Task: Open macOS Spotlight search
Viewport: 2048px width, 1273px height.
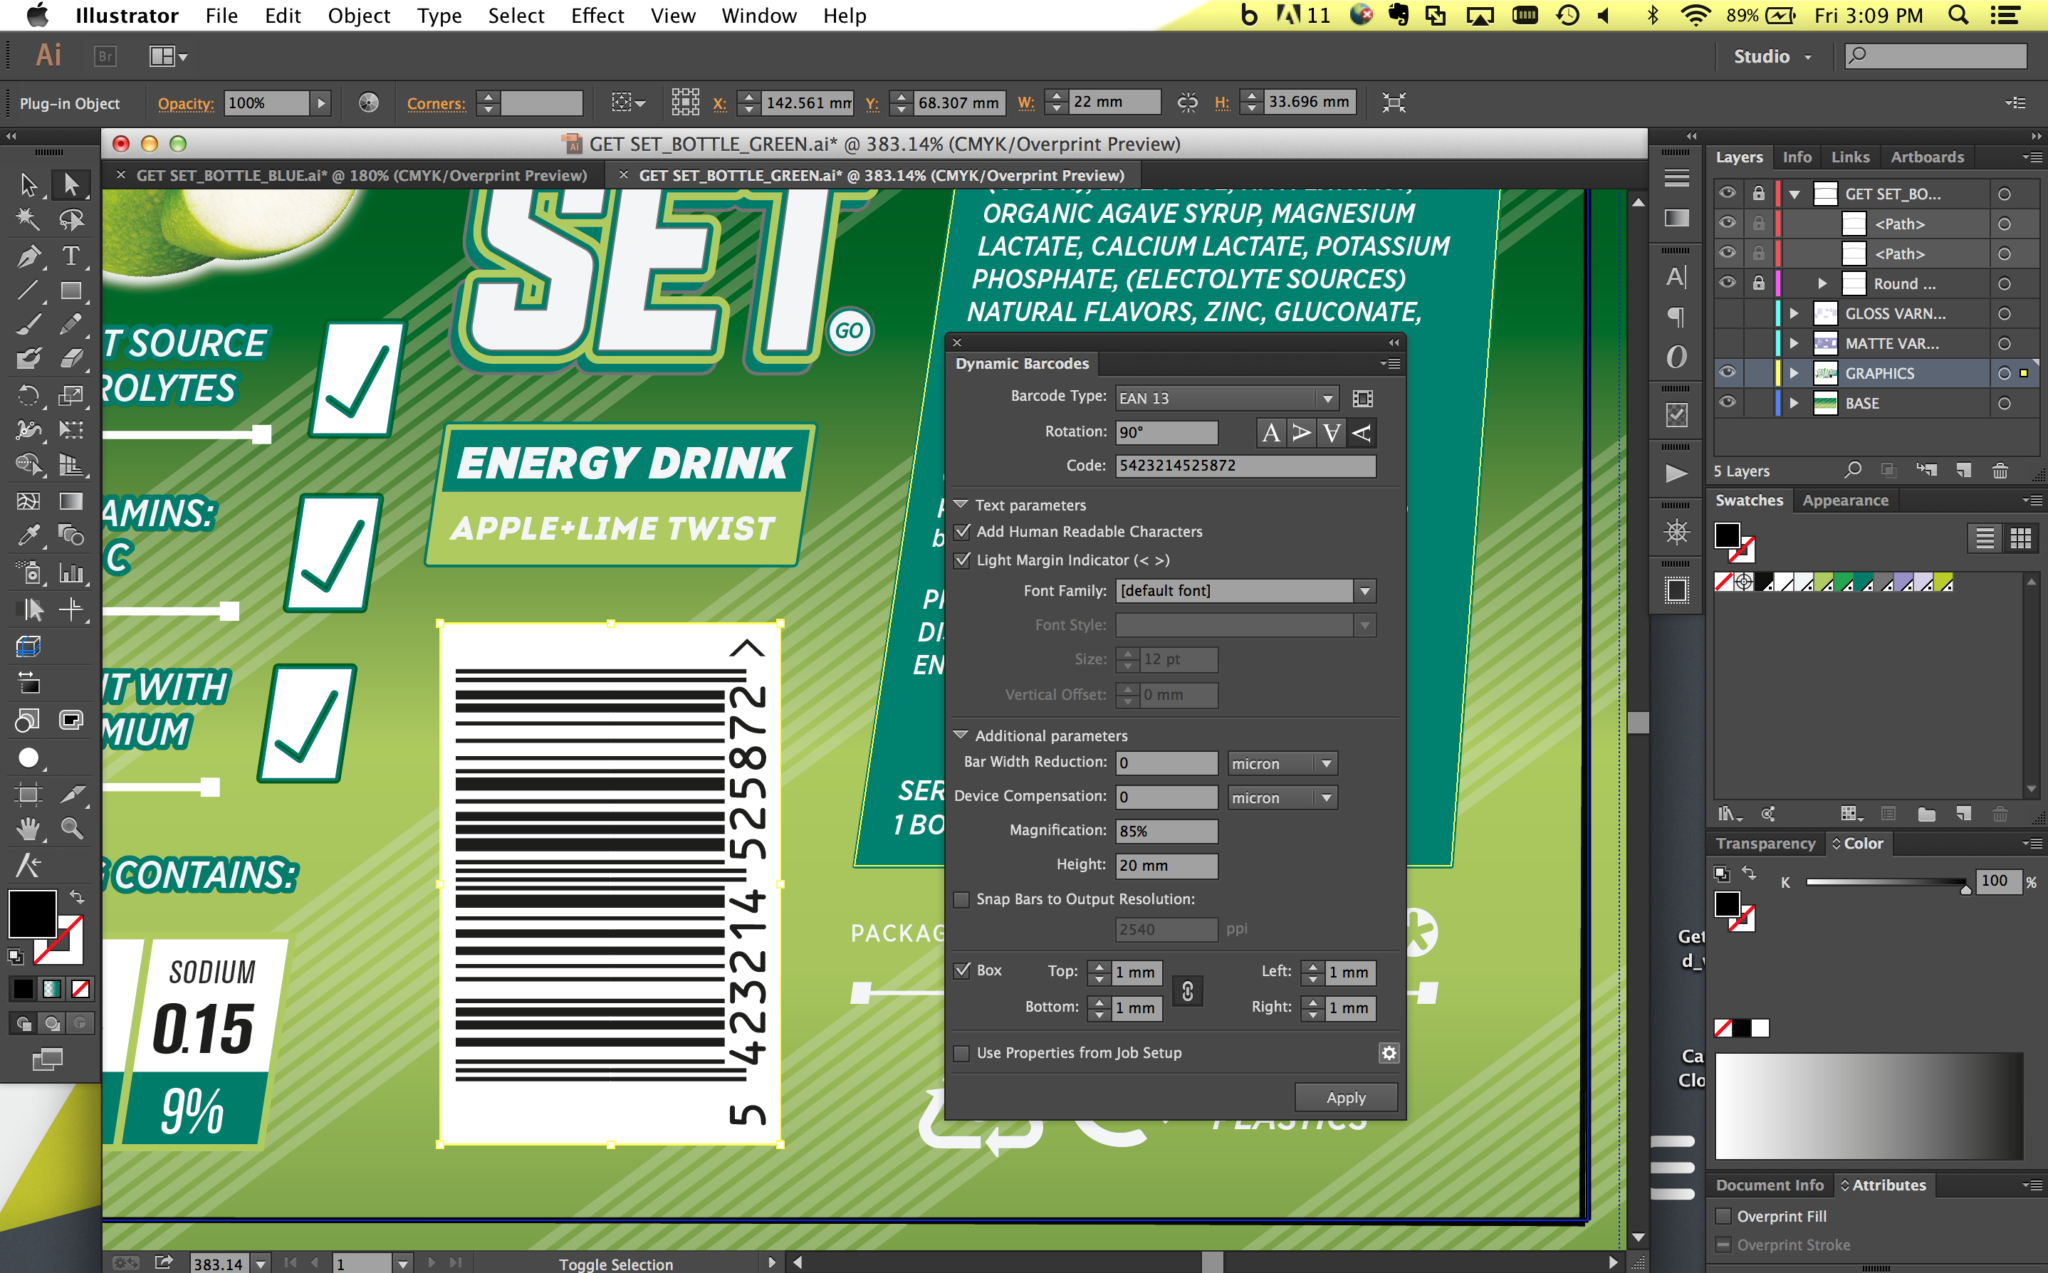Action: [x=1958, y=15]
